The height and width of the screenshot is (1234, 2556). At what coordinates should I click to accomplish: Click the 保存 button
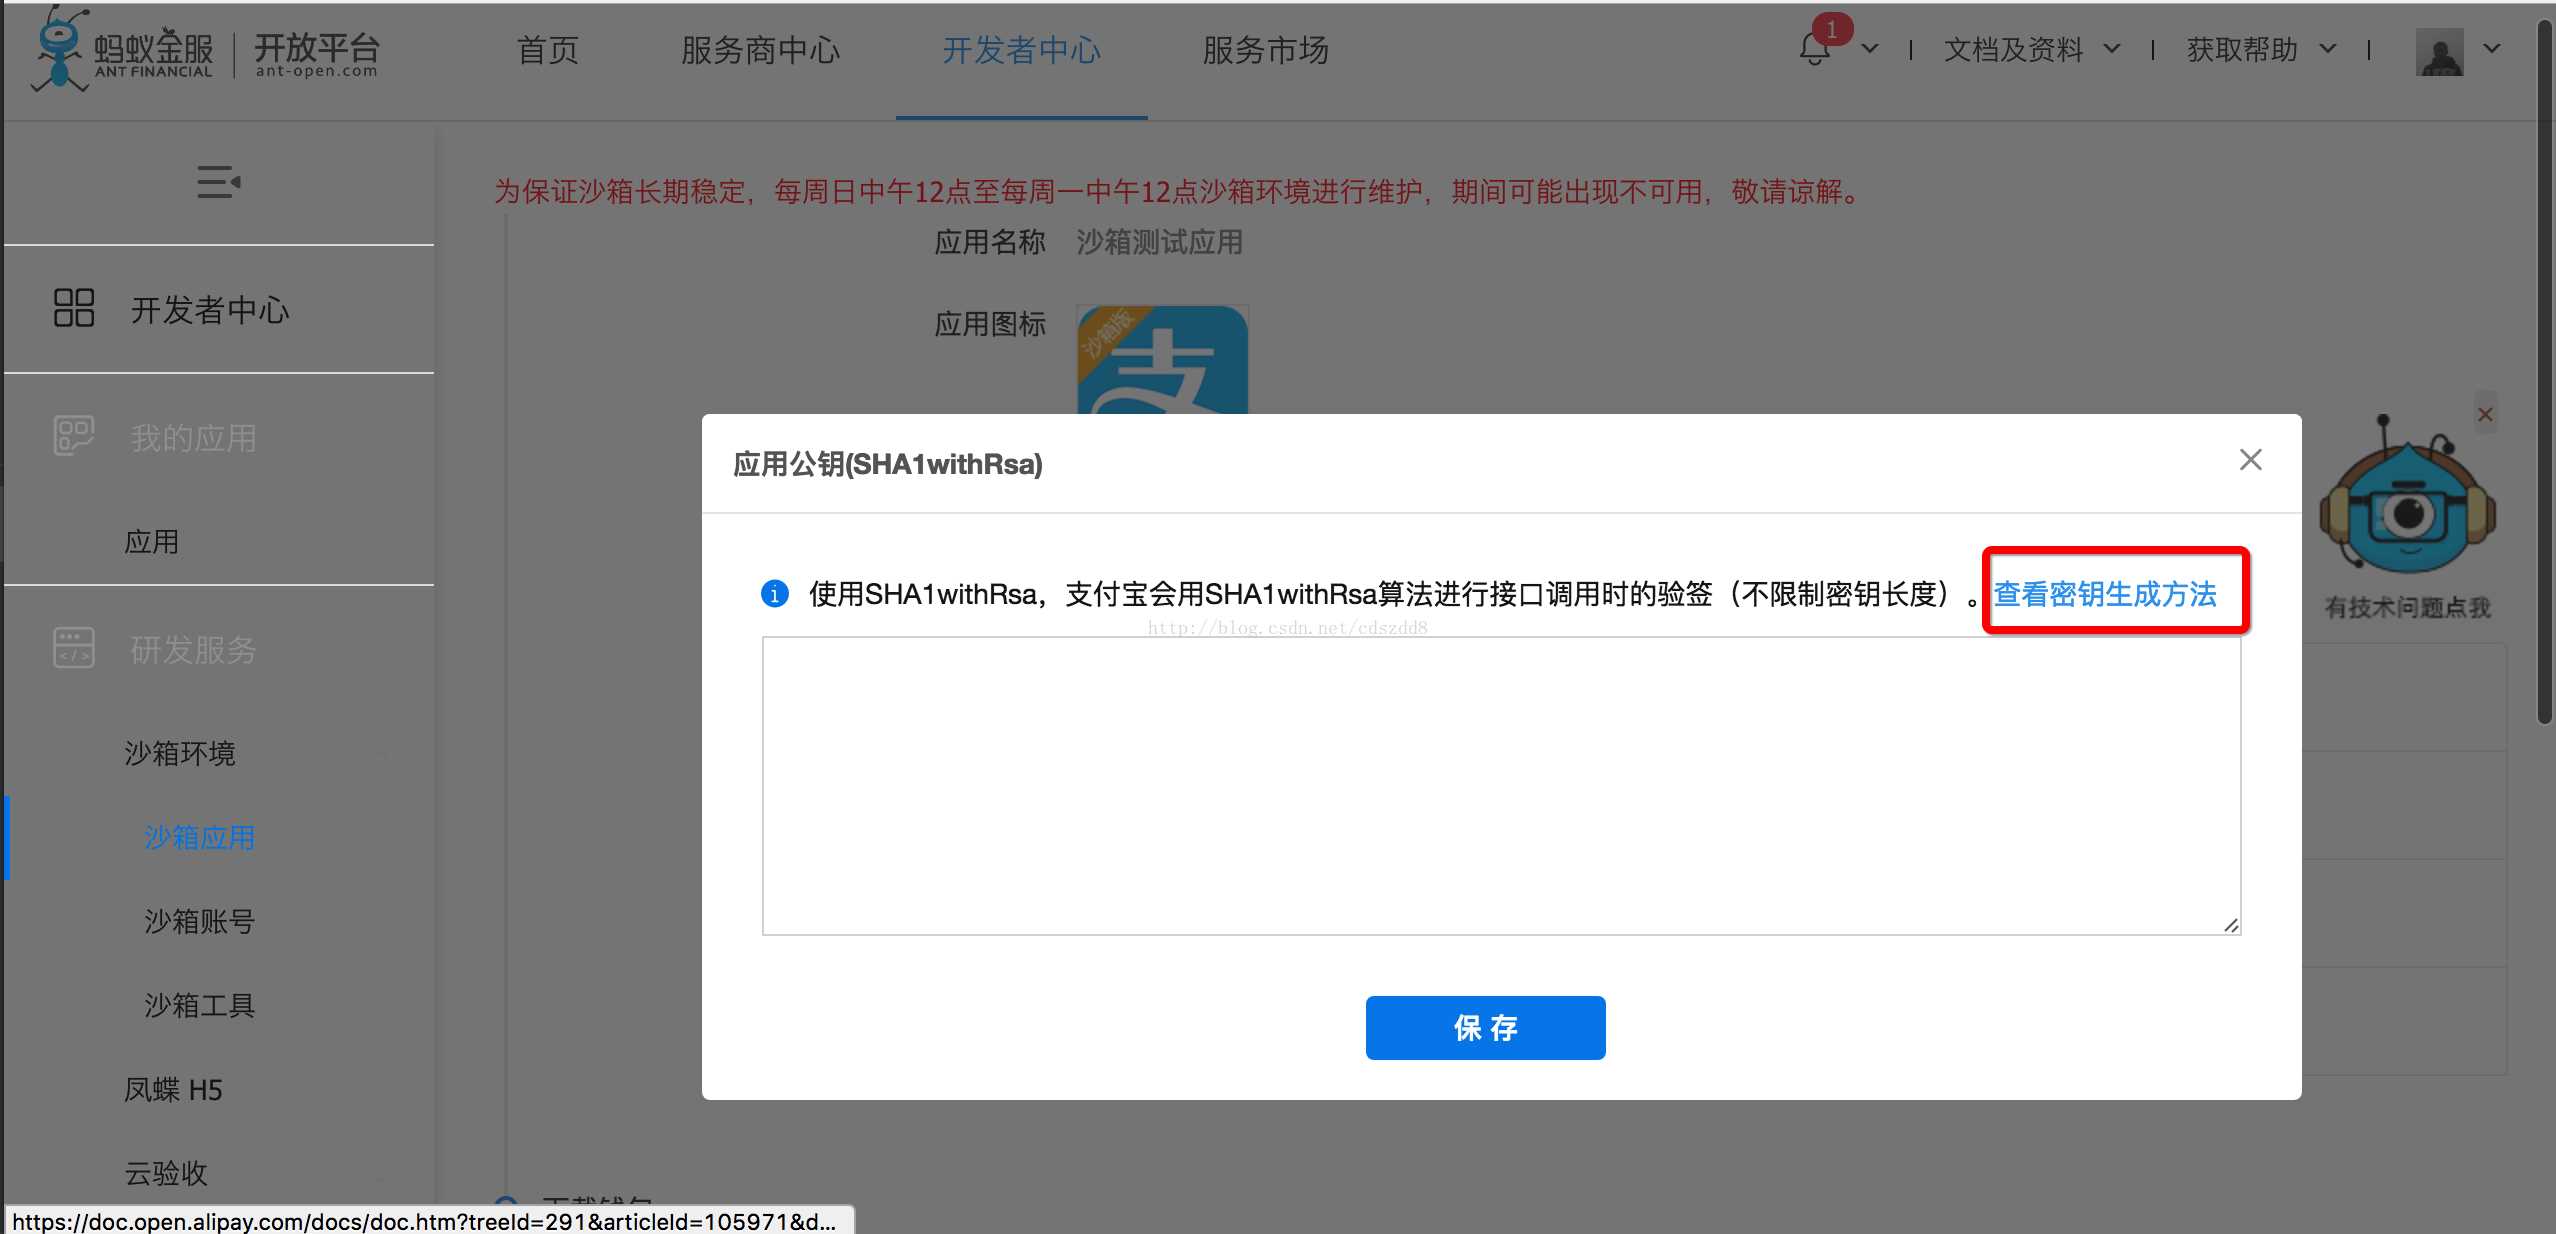[x=1485, y=1027]
